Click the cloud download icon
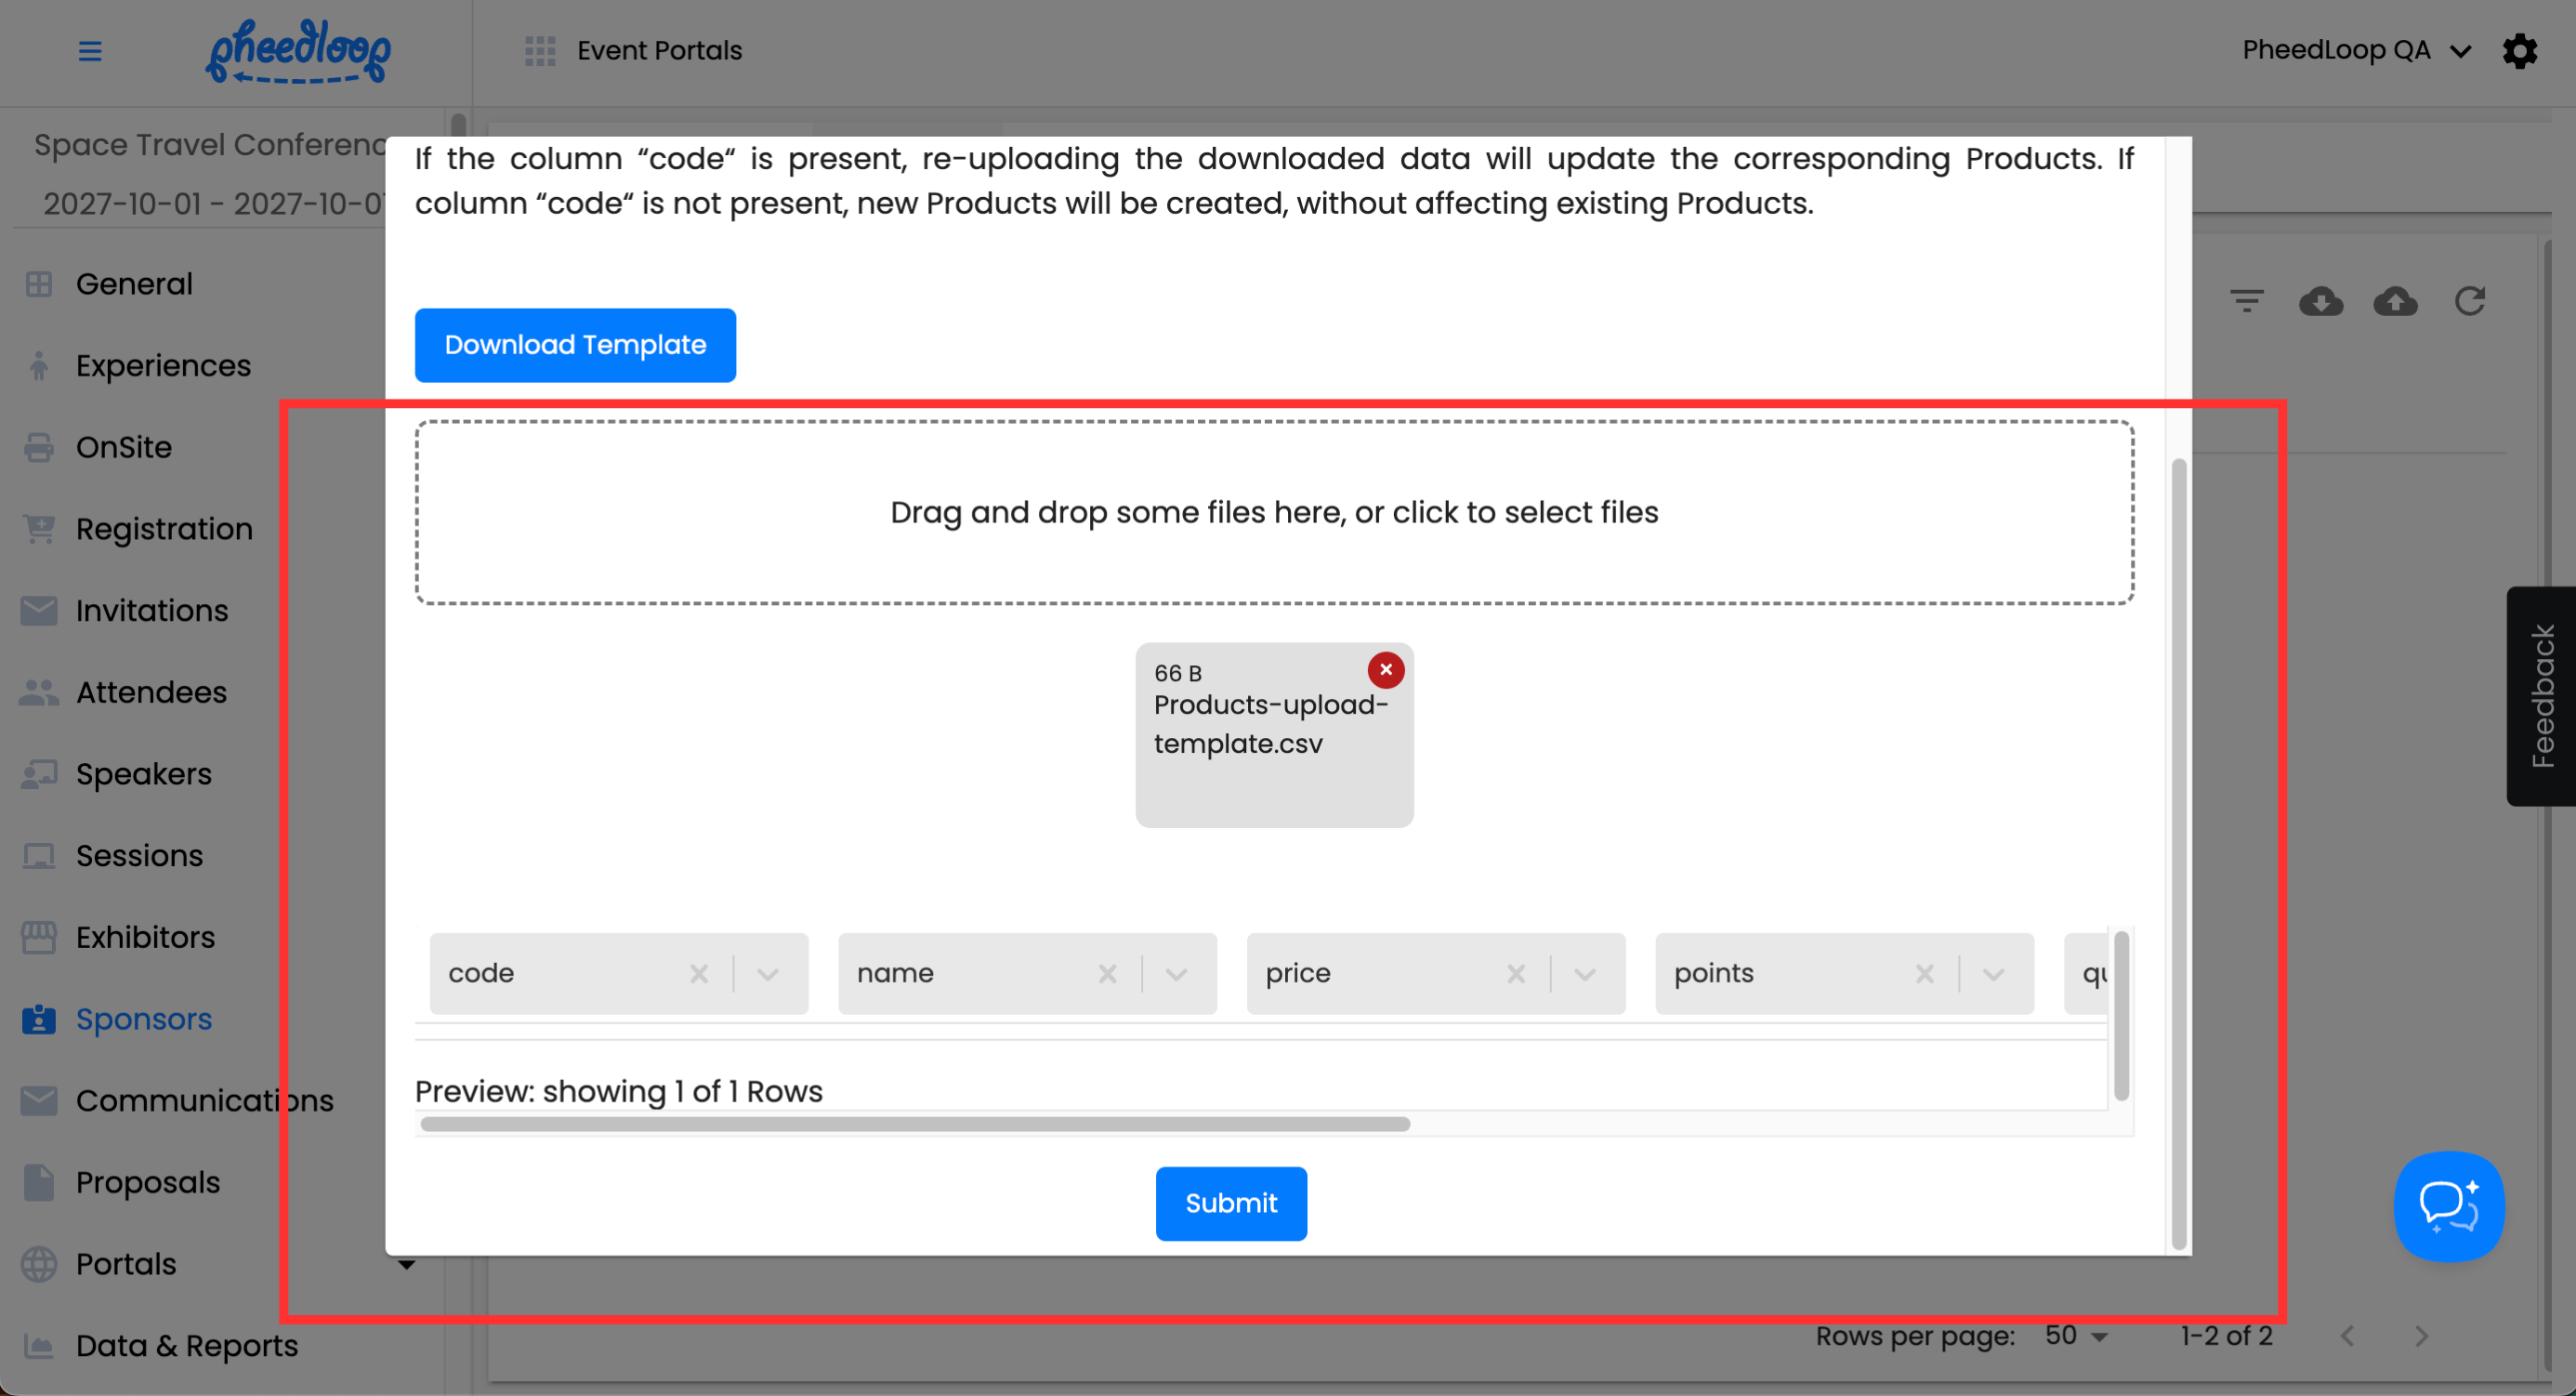The width and height of the screenshot is (2576, 1396). pos(2320,301)
